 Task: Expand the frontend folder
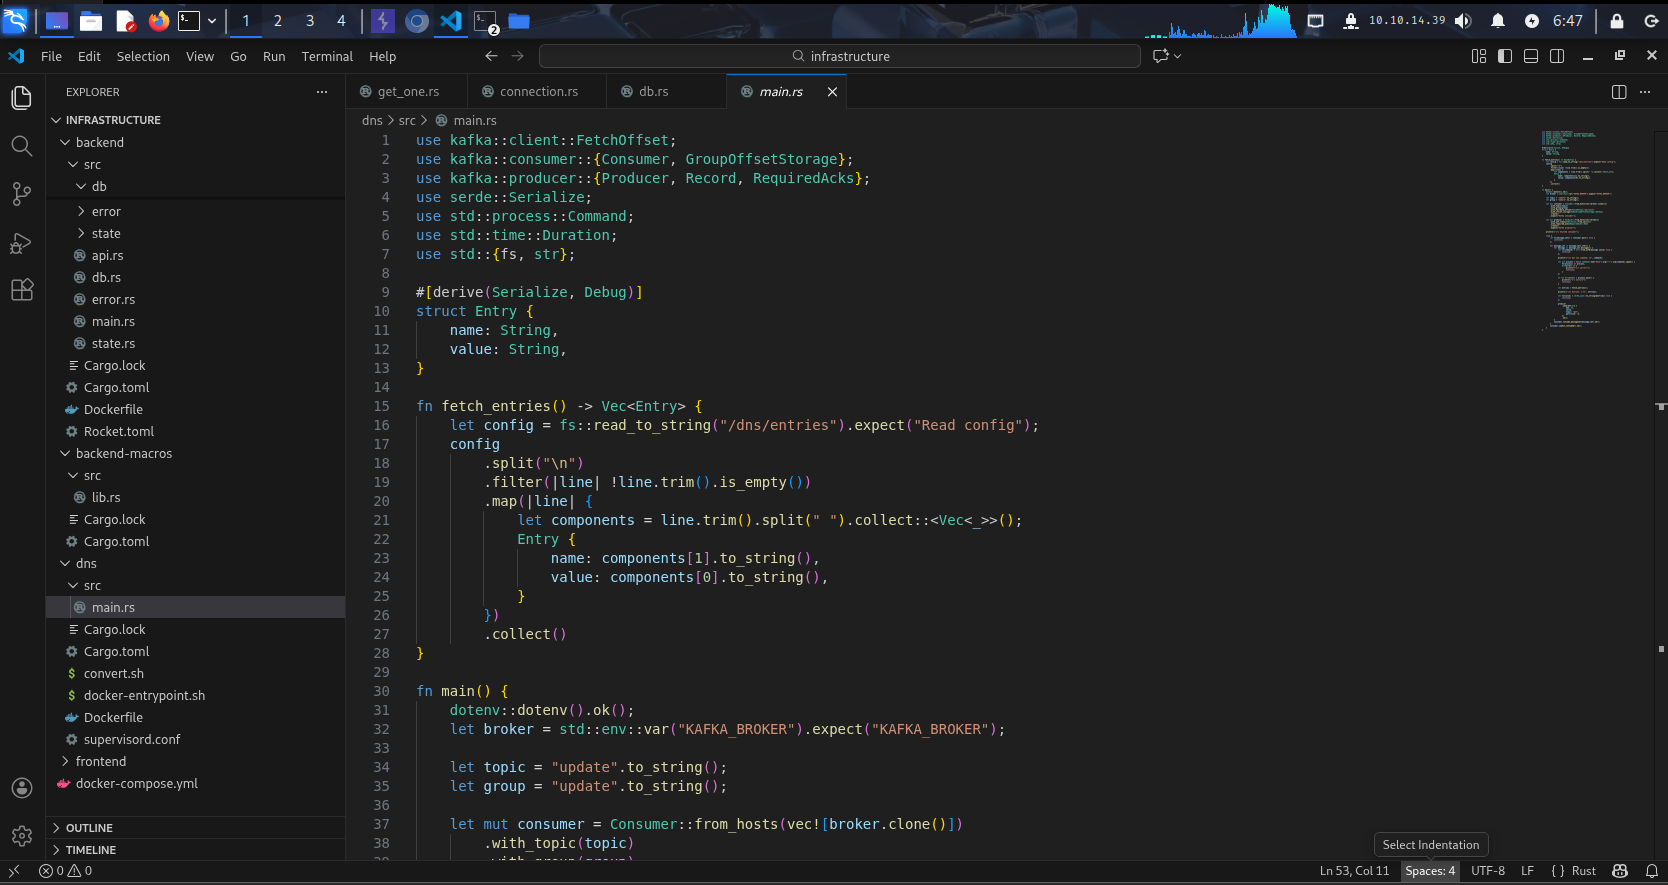[100, 762]
